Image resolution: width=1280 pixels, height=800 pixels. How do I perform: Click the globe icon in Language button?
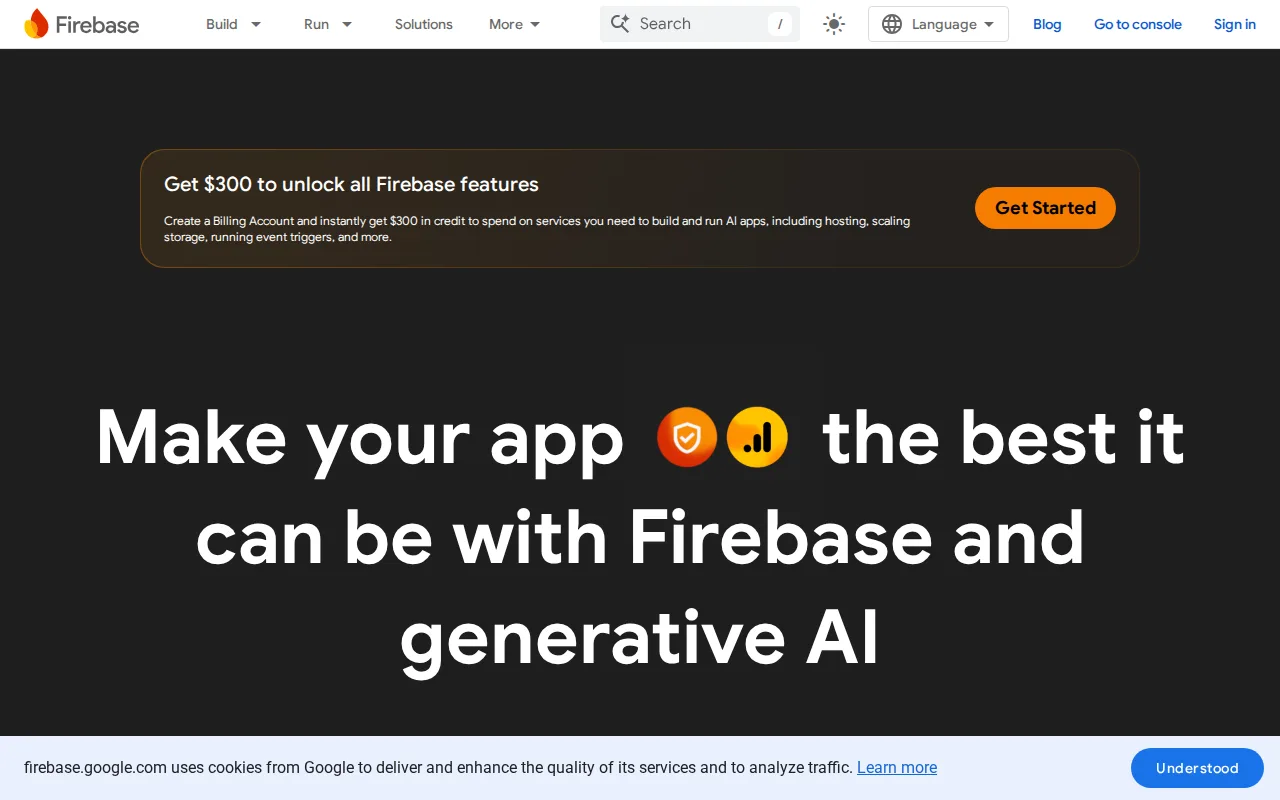point(892,24)
